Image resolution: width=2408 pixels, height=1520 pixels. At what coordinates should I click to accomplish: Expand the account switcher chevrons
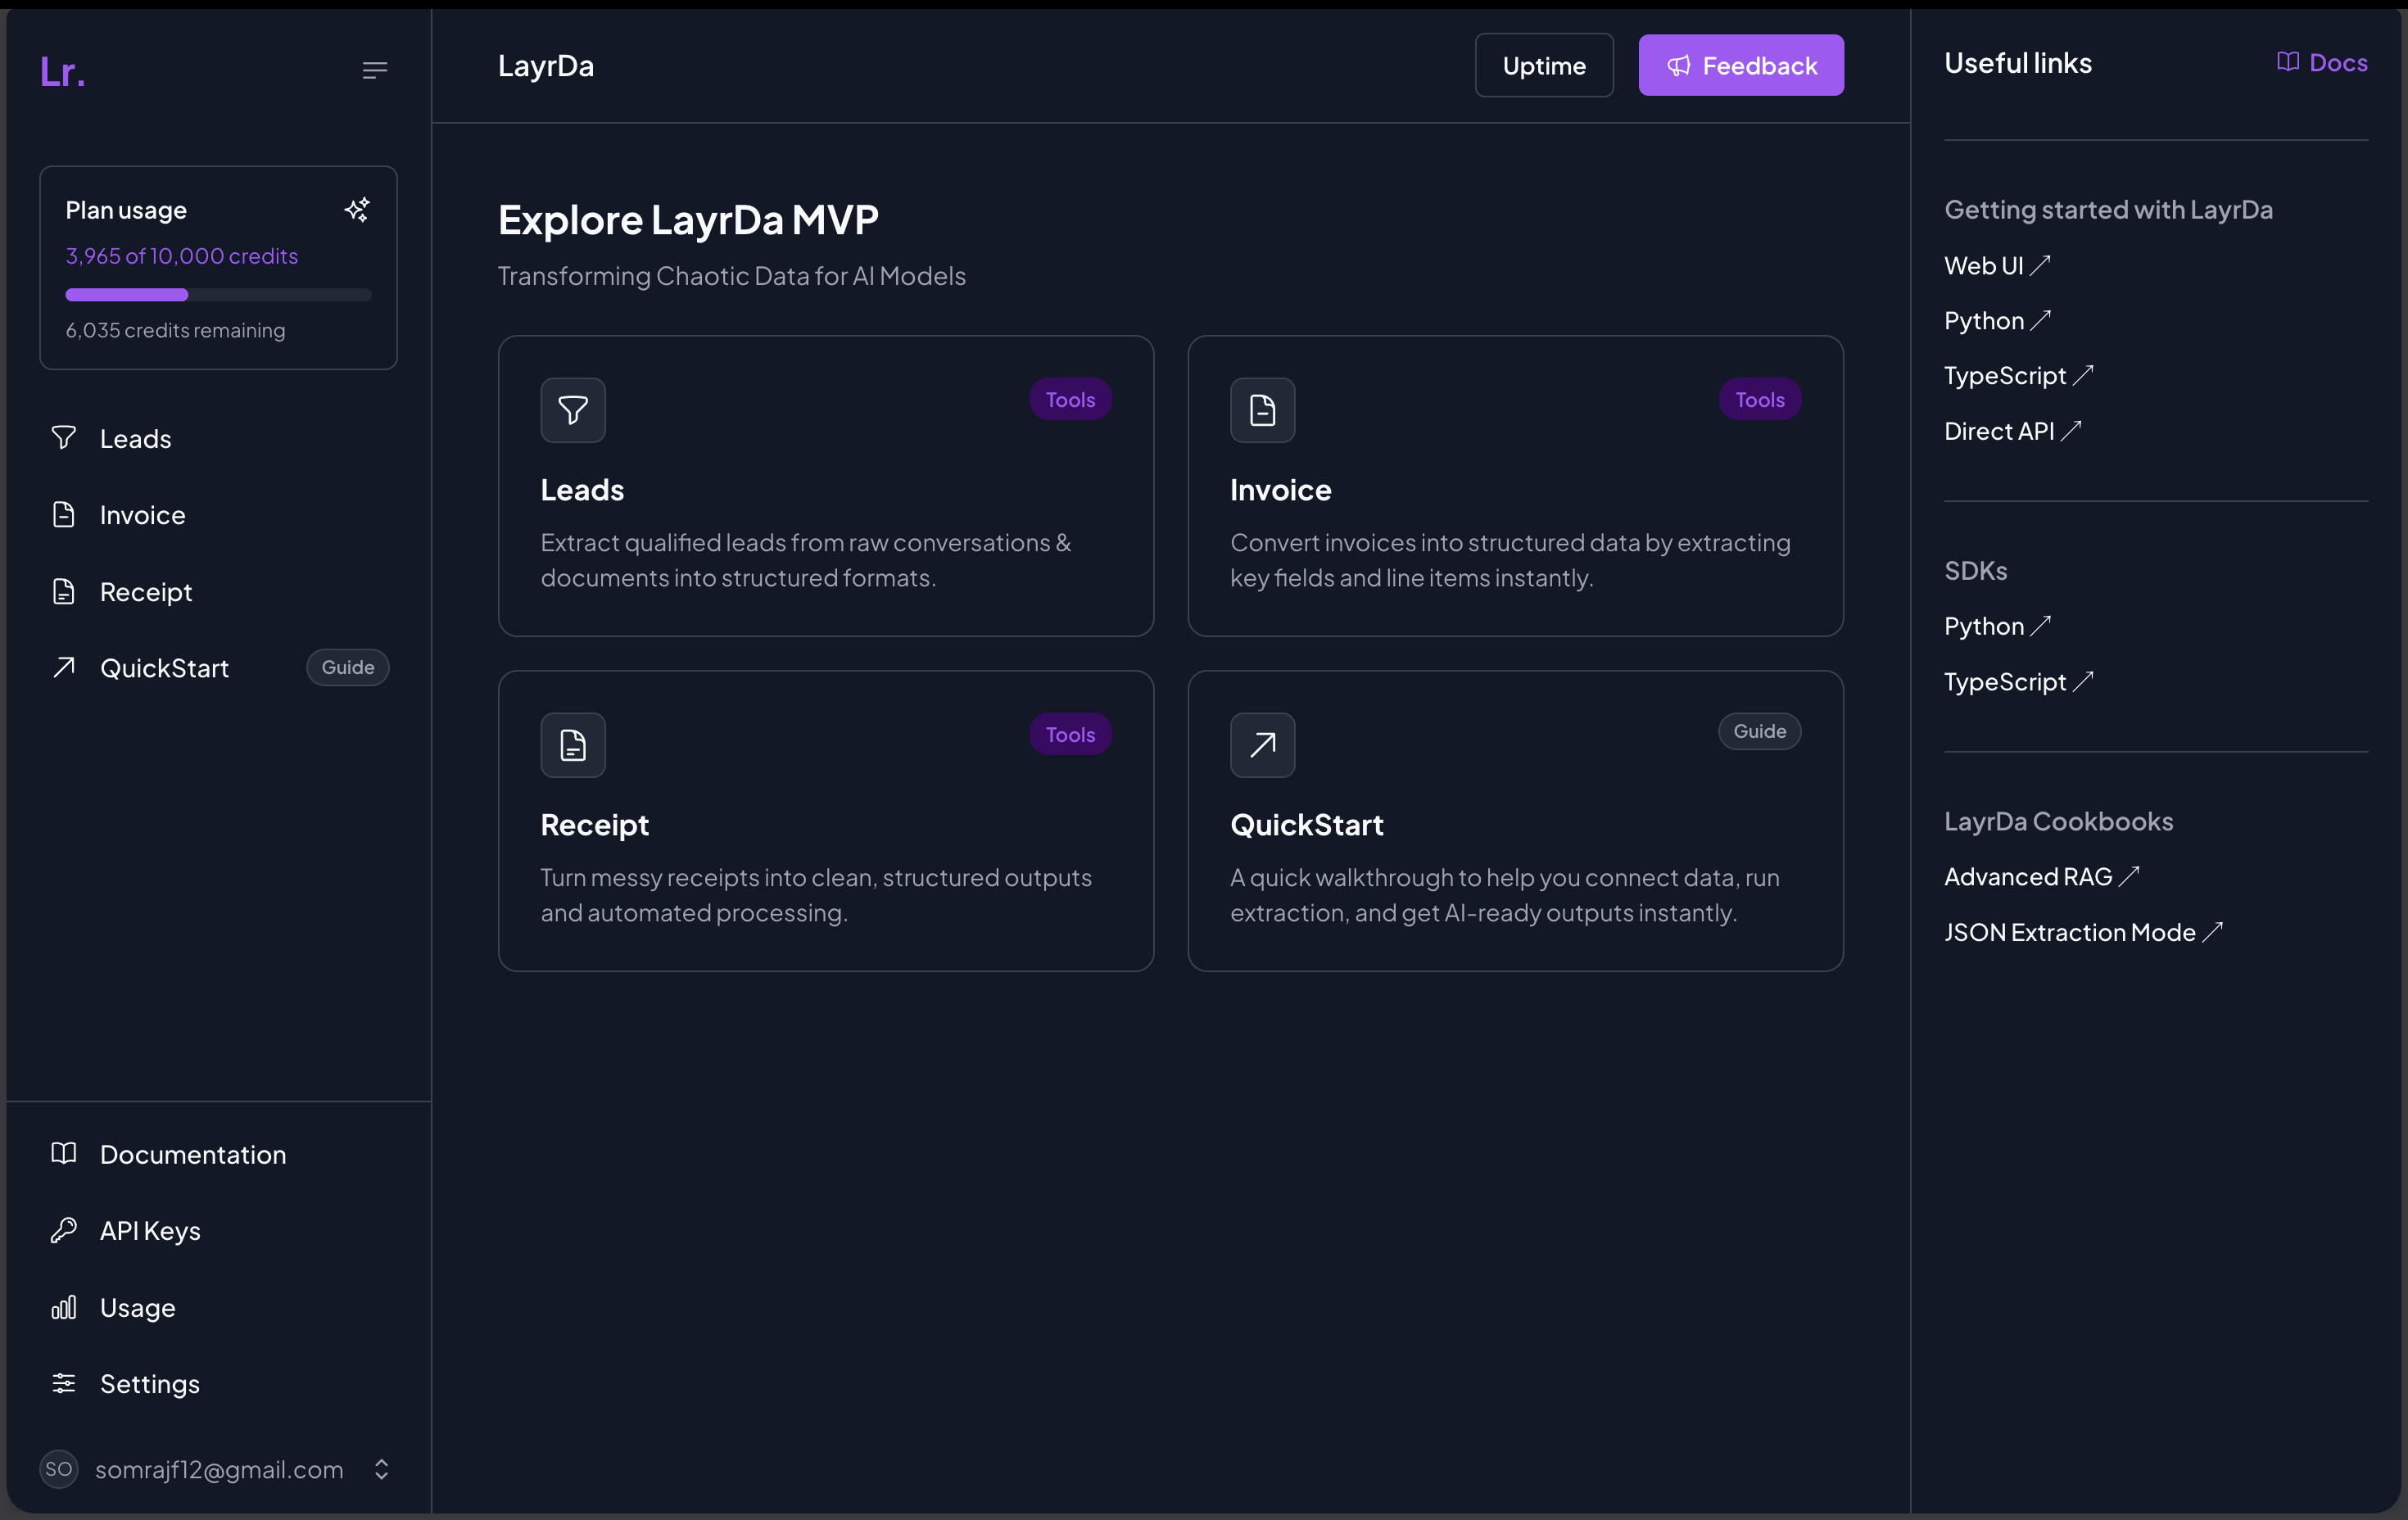381,1469
